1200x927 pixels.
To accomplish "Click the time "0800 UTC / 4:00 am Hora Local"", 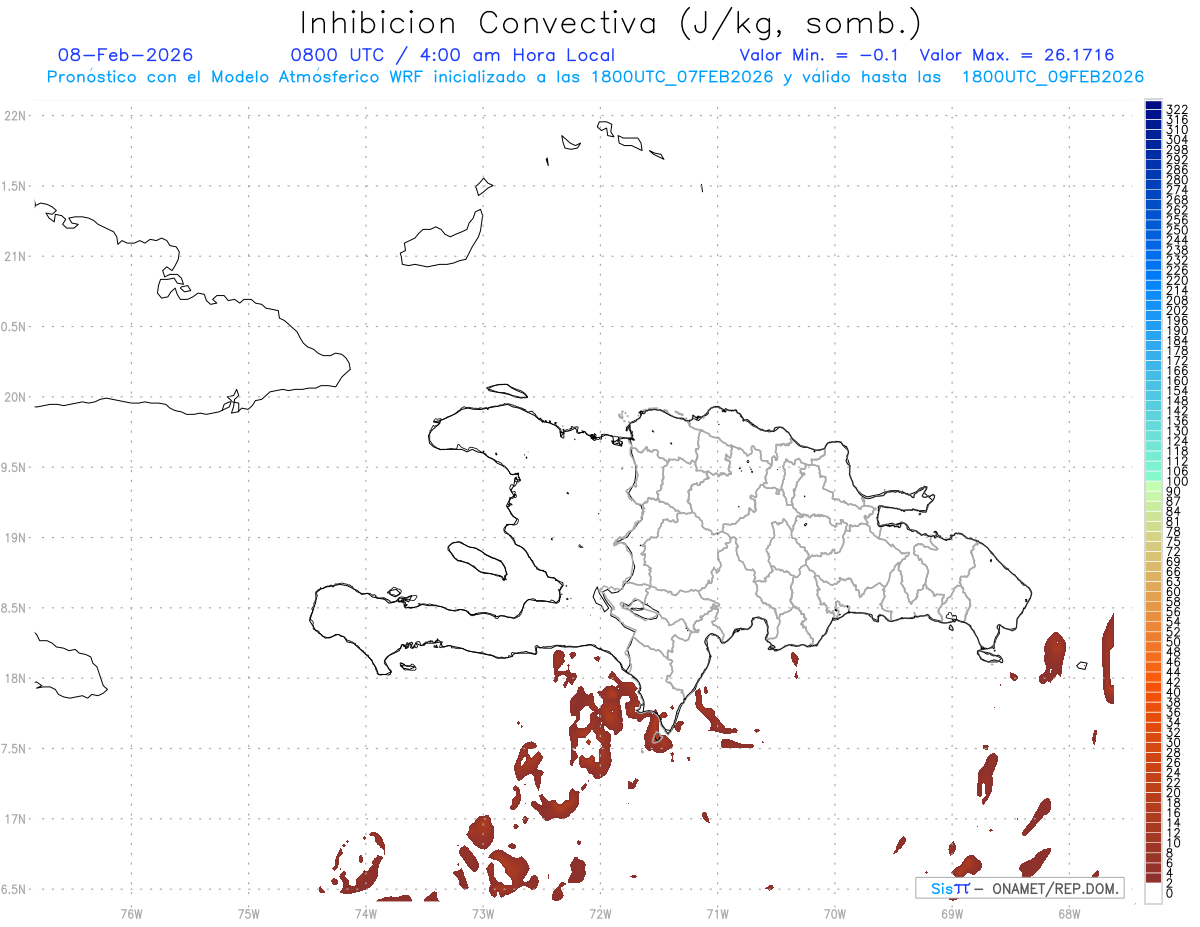I will click(x=452, y=55).
